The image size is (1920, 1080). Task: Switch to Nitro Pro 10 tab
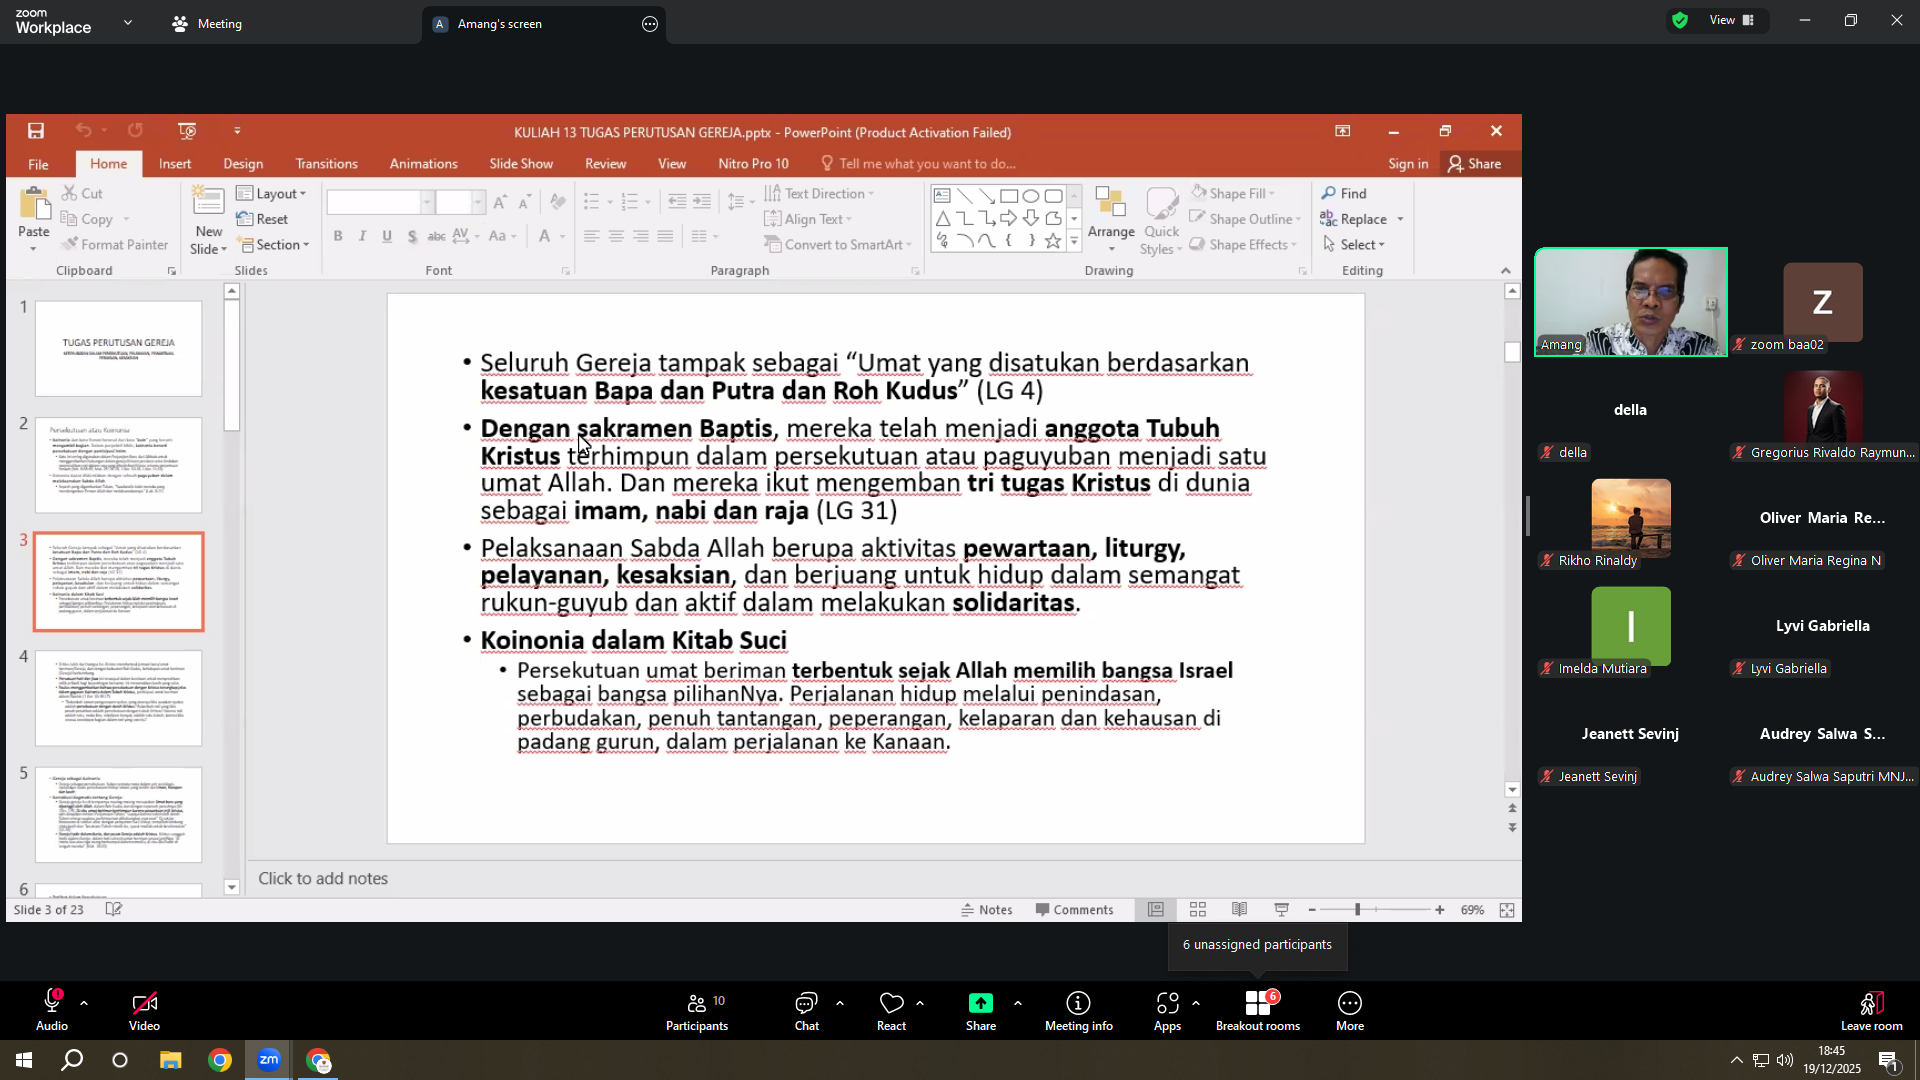[x=753, y=164]
